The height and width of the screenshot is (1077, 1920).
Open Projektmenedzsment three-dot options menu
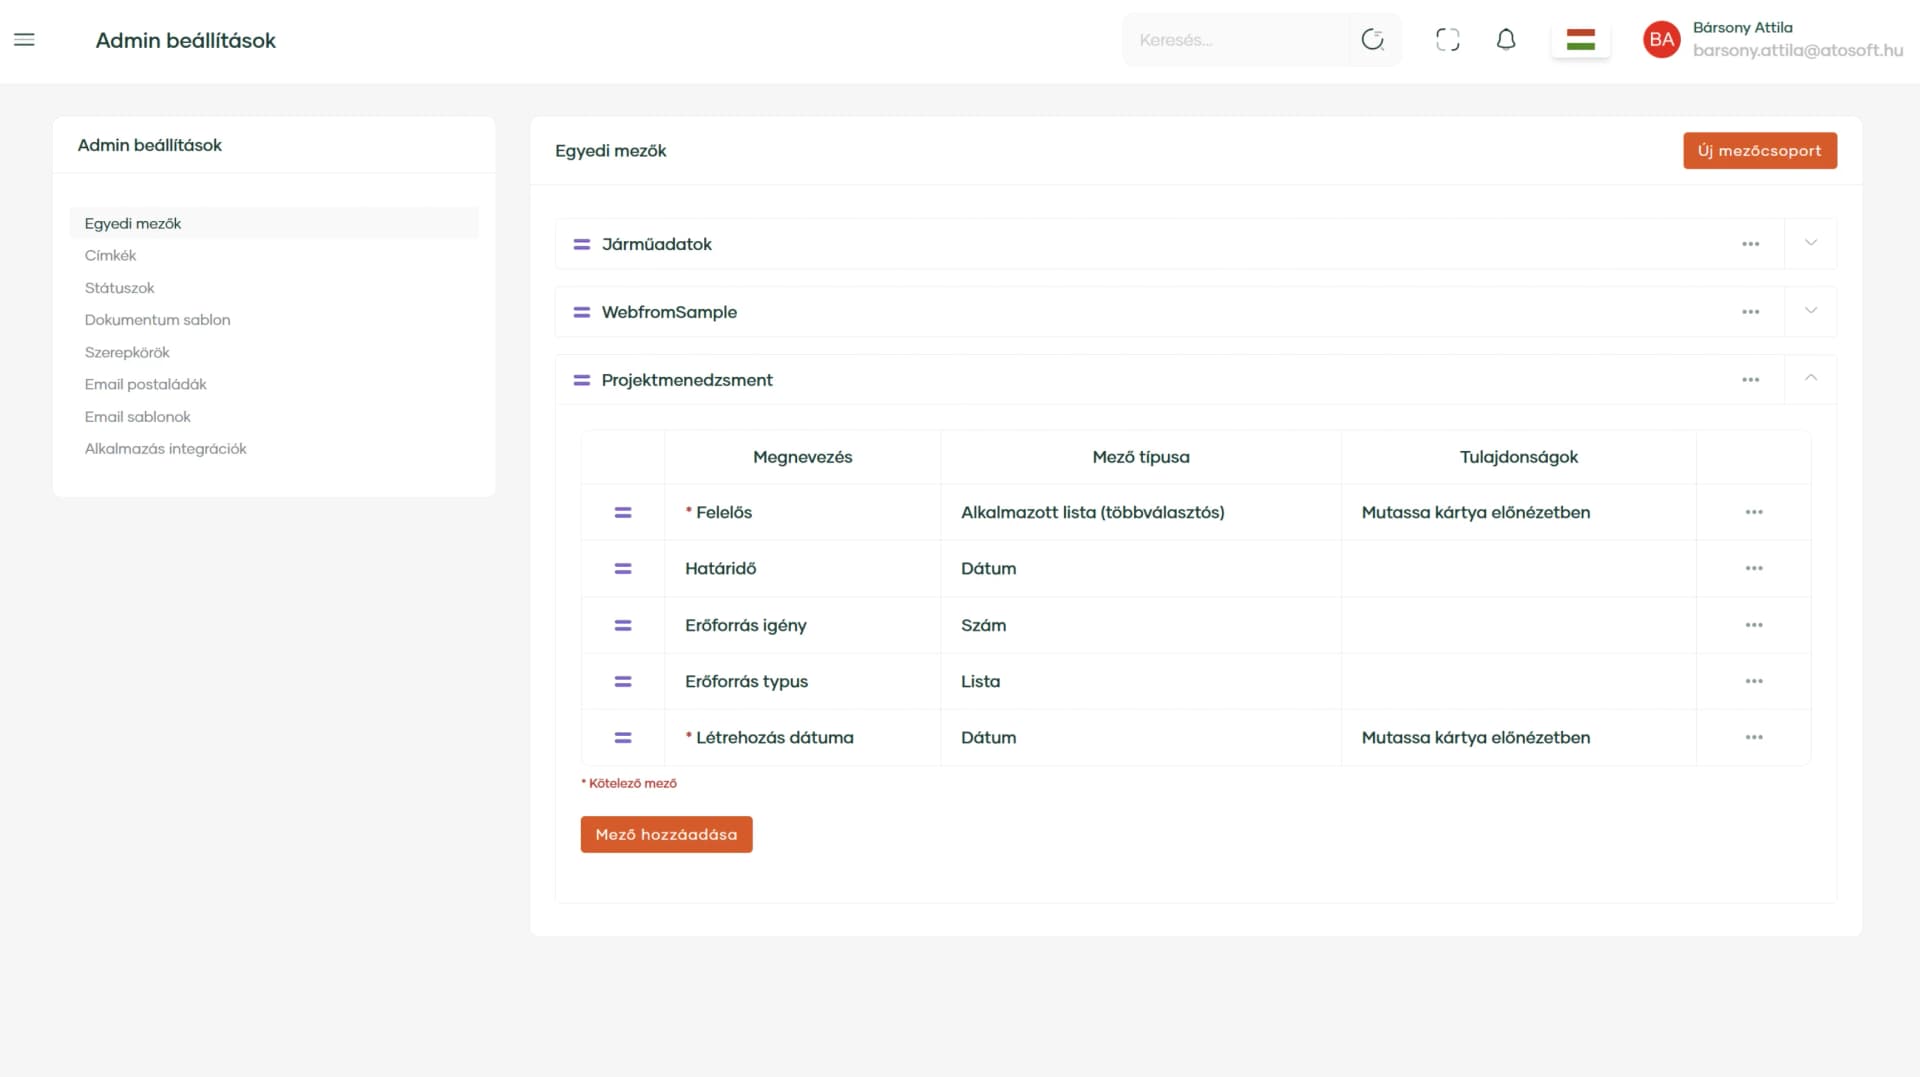1750,380
